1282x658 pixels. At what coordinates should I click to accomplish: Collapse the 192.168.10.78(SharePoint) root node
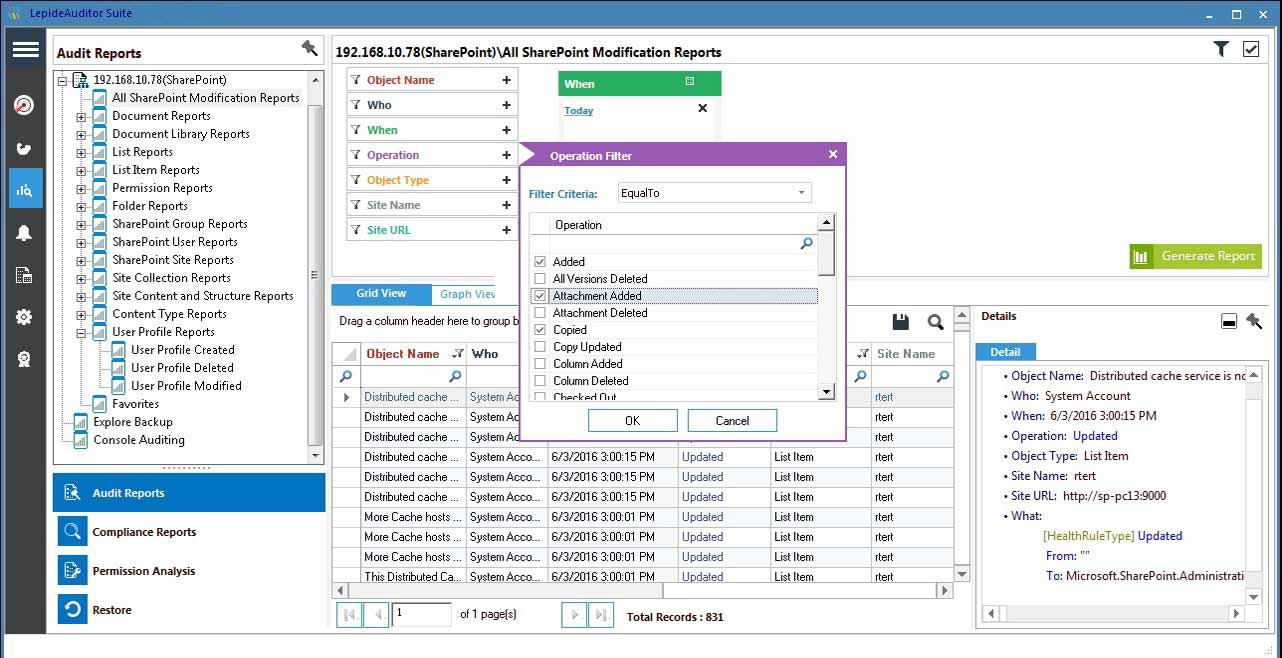[x=62, y=80]
